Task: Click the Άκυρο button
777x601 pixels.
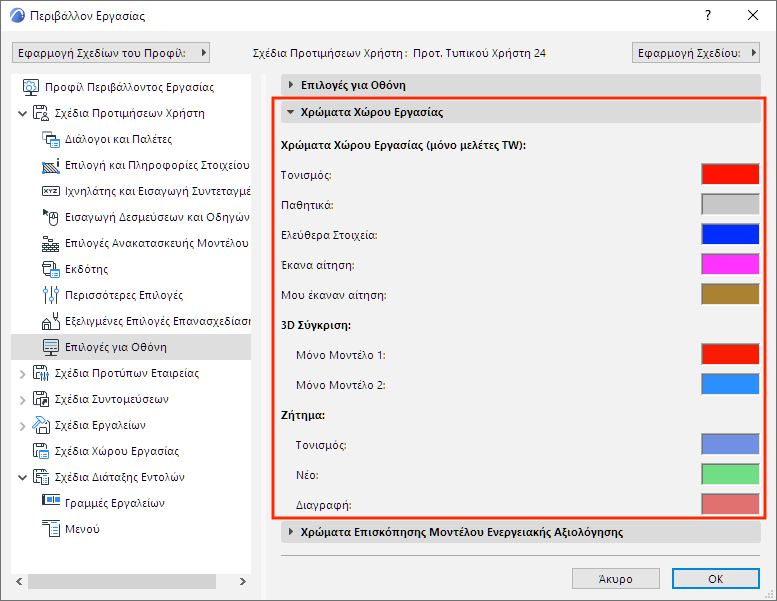Action: [615, 579]
